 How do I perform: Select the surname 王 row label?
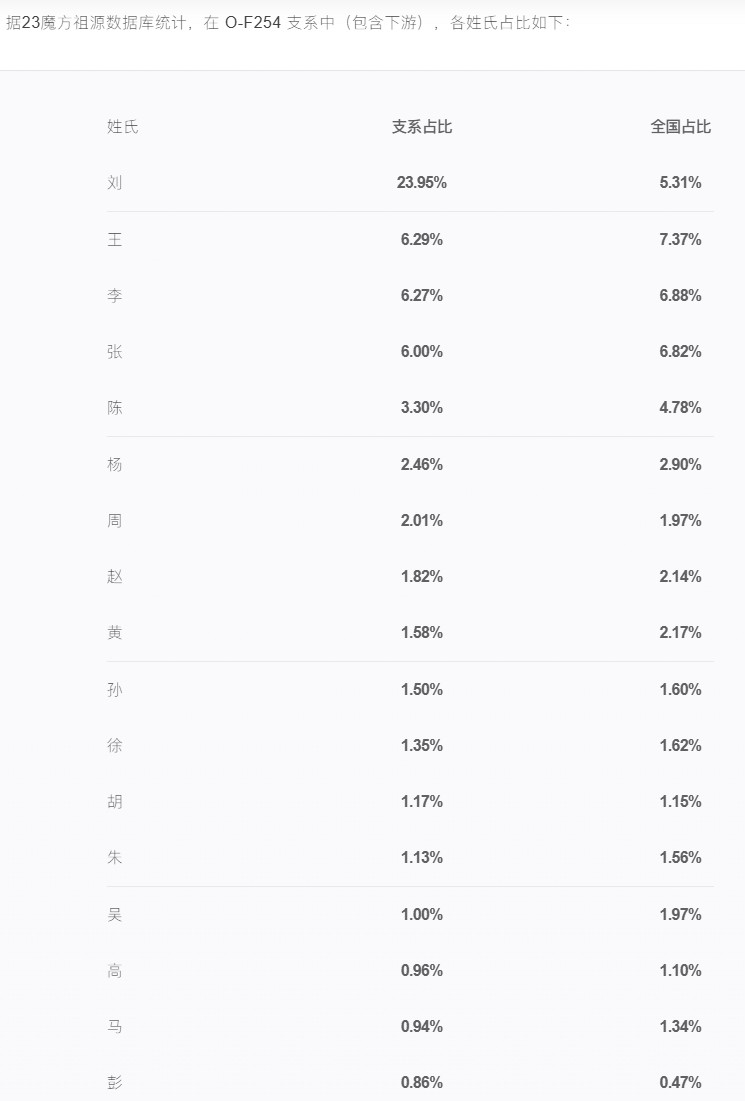pyautogui.click(x=114, y=239)
